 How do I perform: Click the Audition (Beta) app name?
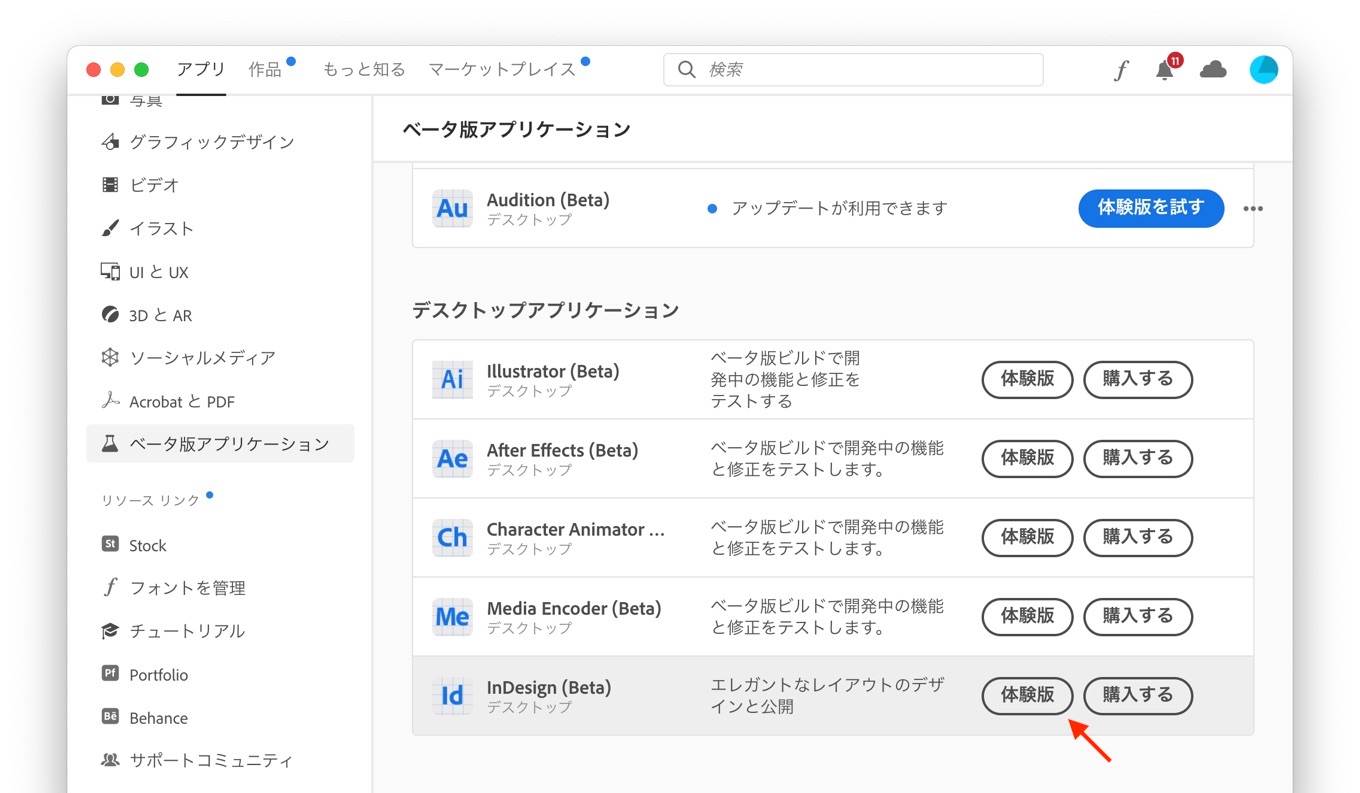click(x=548, y=200)
